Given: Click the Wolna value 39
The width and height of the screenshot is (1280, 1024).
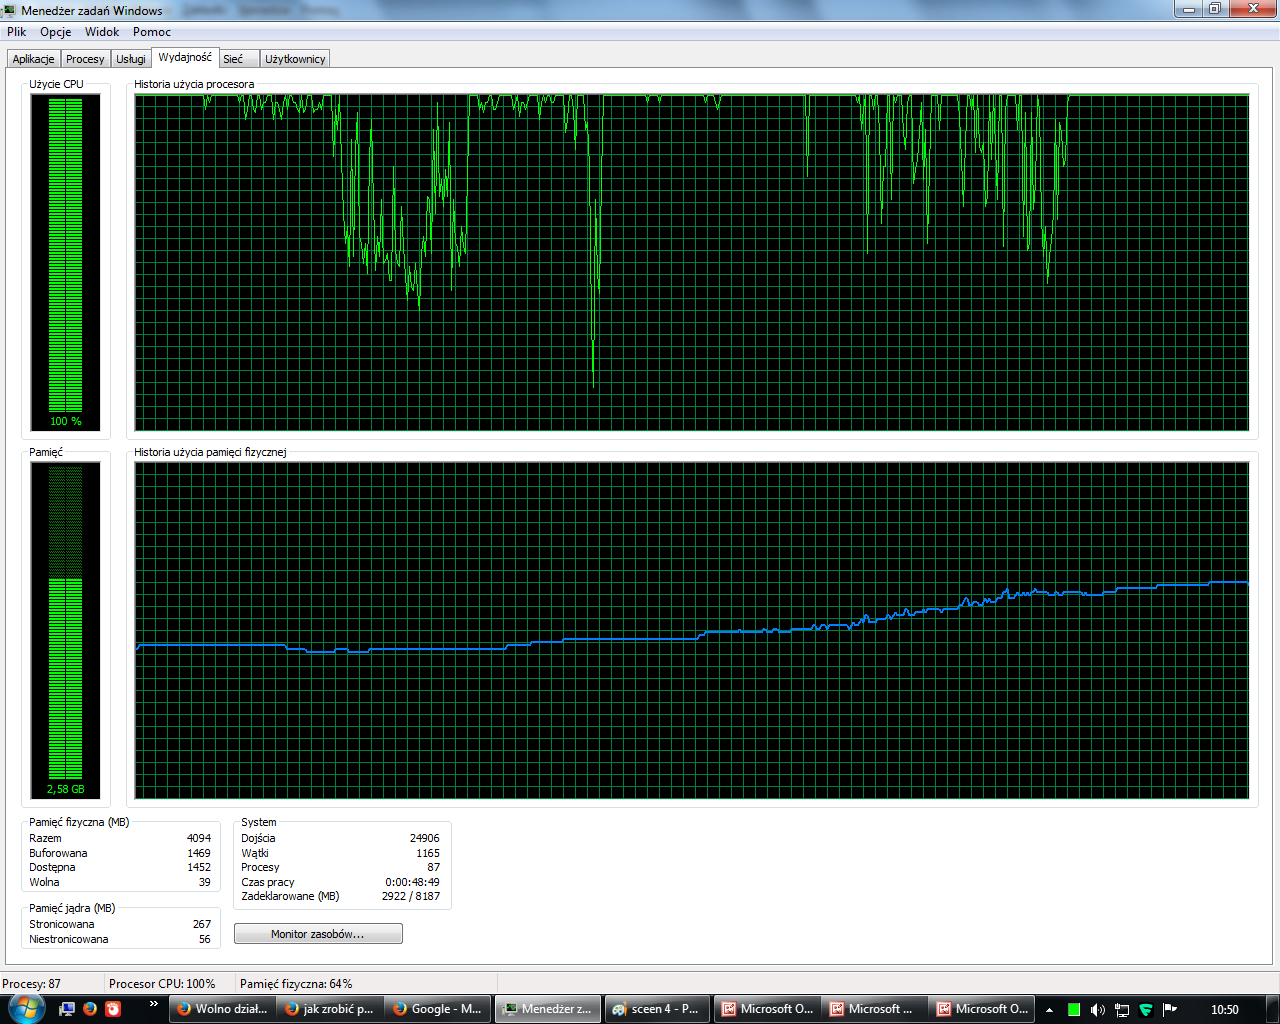Looking at the screenshot, I should point(205,882).
